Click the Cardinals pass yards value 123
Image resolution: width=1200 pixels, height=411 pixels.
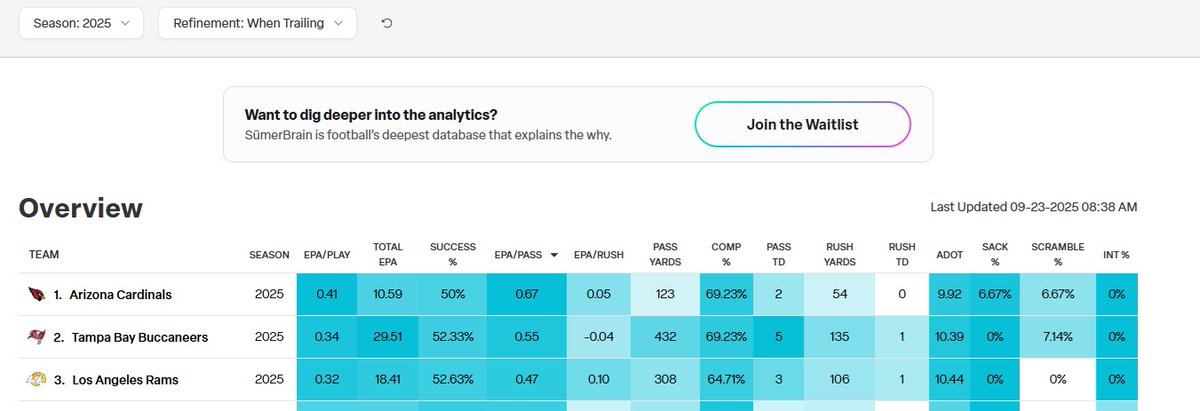pyautogui.click(x=665, y=295)
